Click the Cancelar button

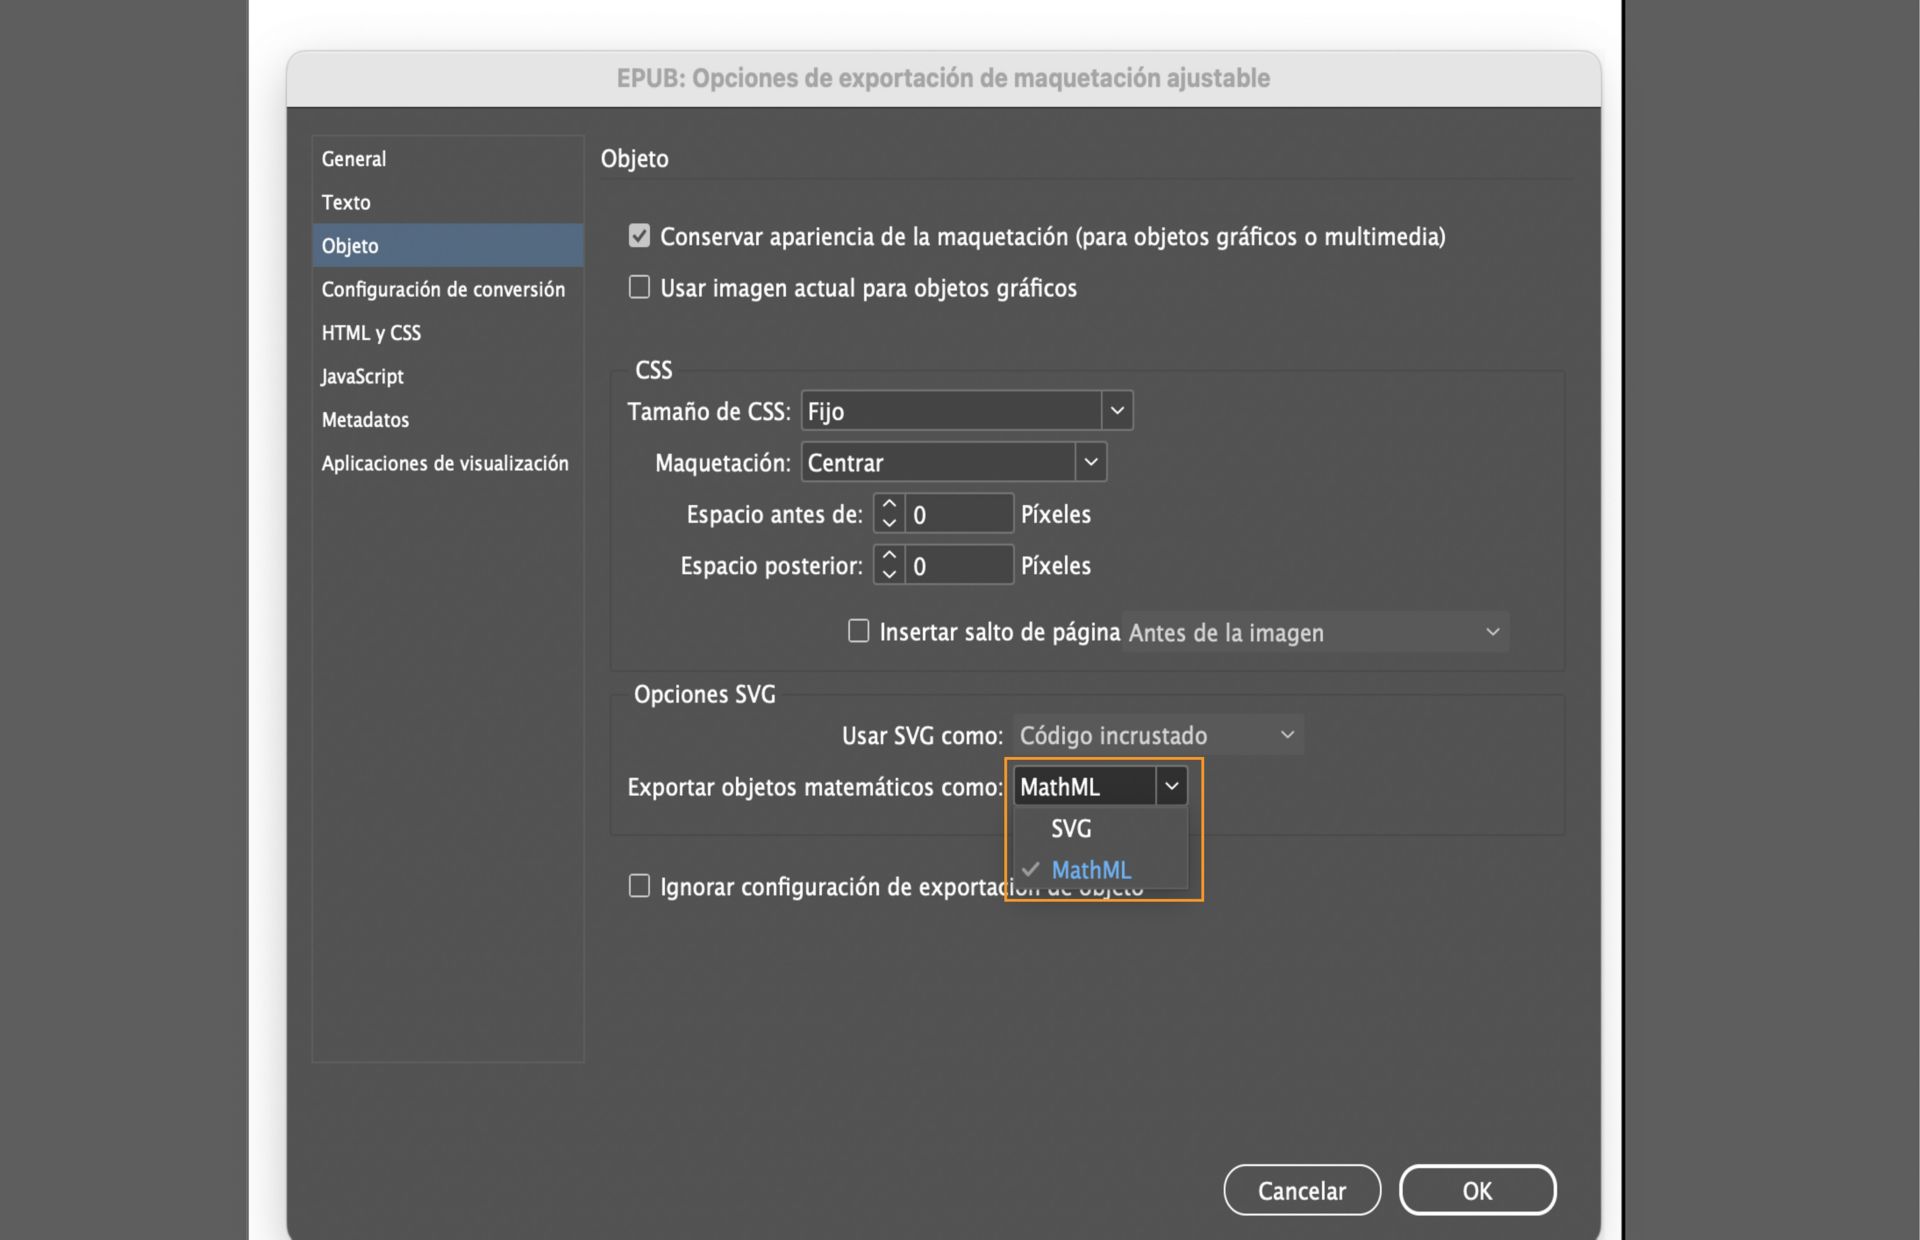click(x=1301, y=1190)
